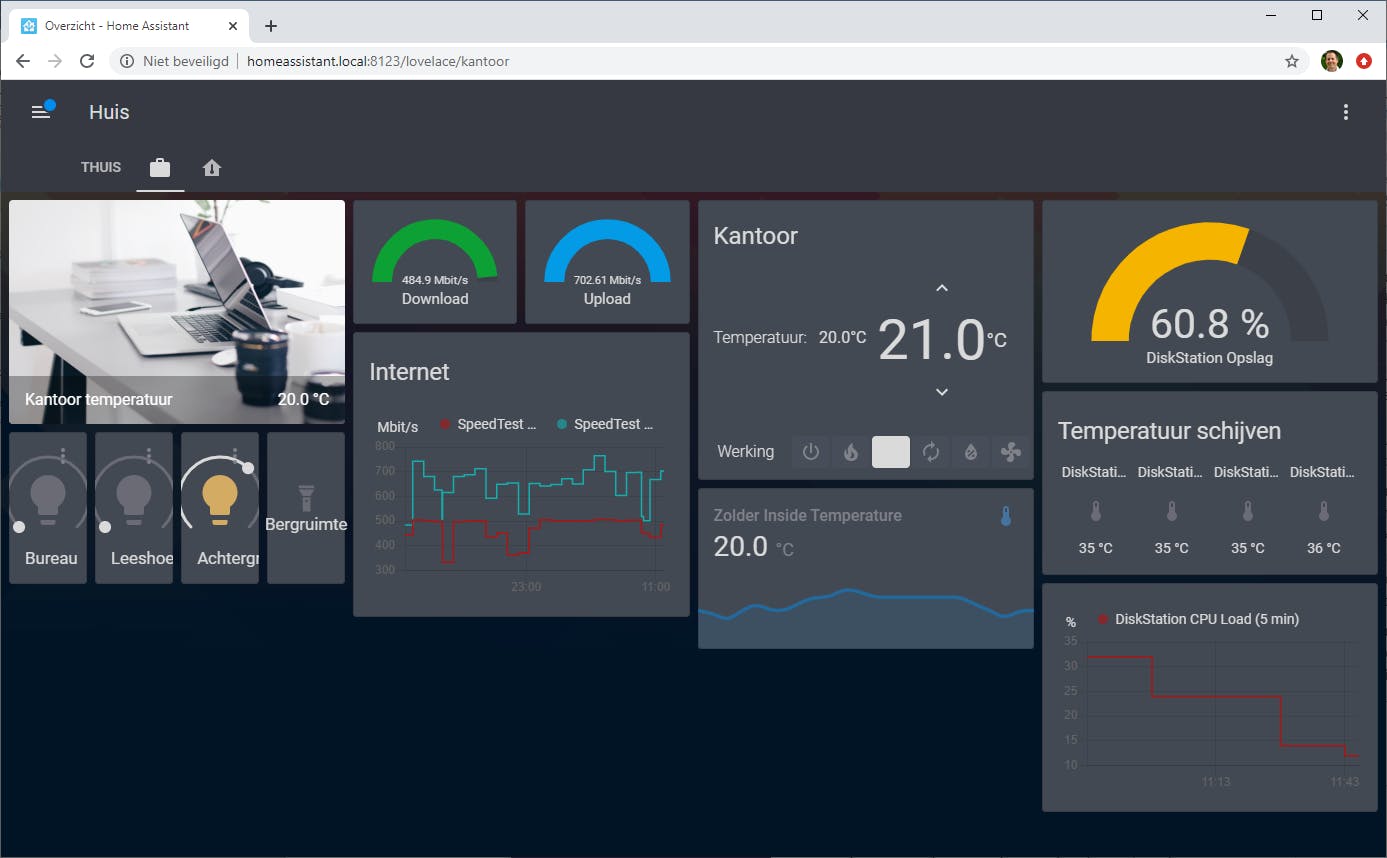Toggle the Bergruimte flashlight icon

point(306,497)
